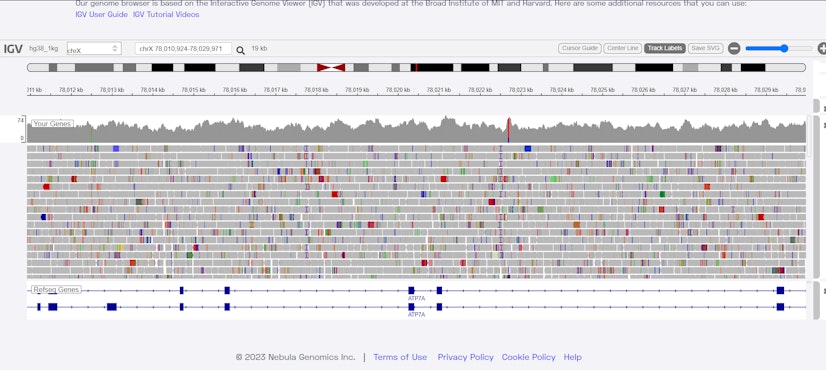Click the upper ATP7A gene label

[x=417, y=298]
